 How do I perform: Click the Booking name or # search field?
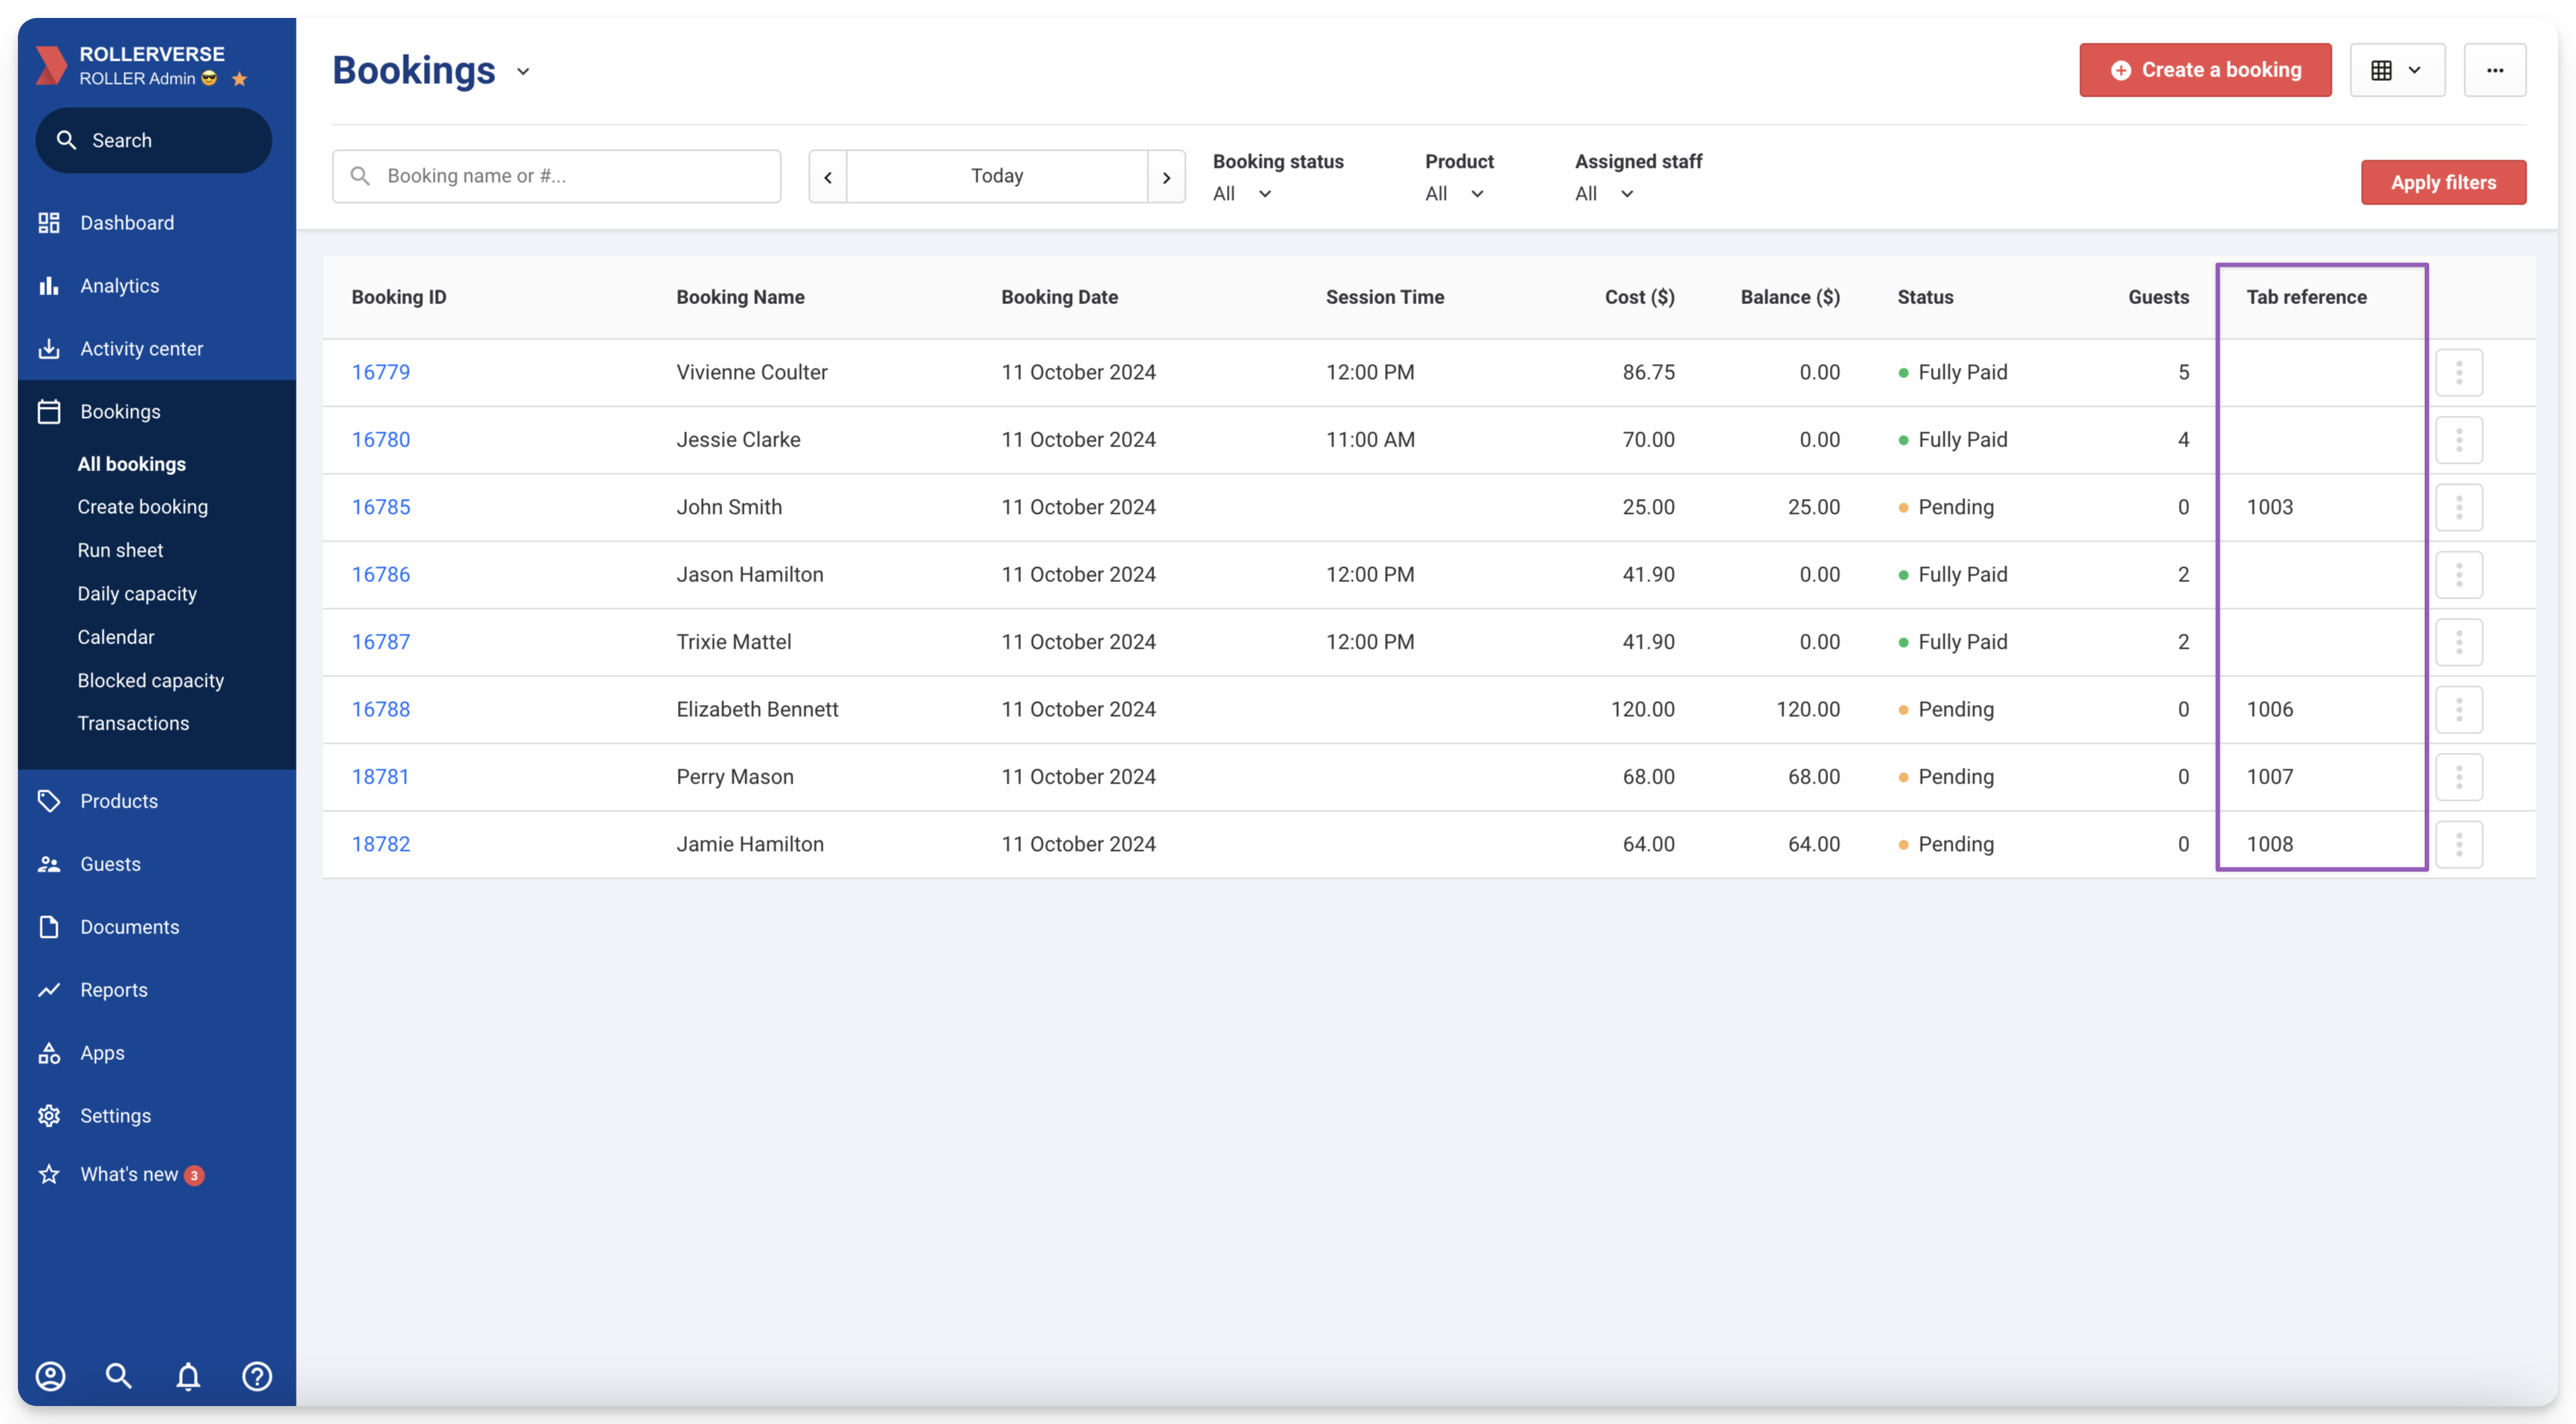[x=557, y=177]
